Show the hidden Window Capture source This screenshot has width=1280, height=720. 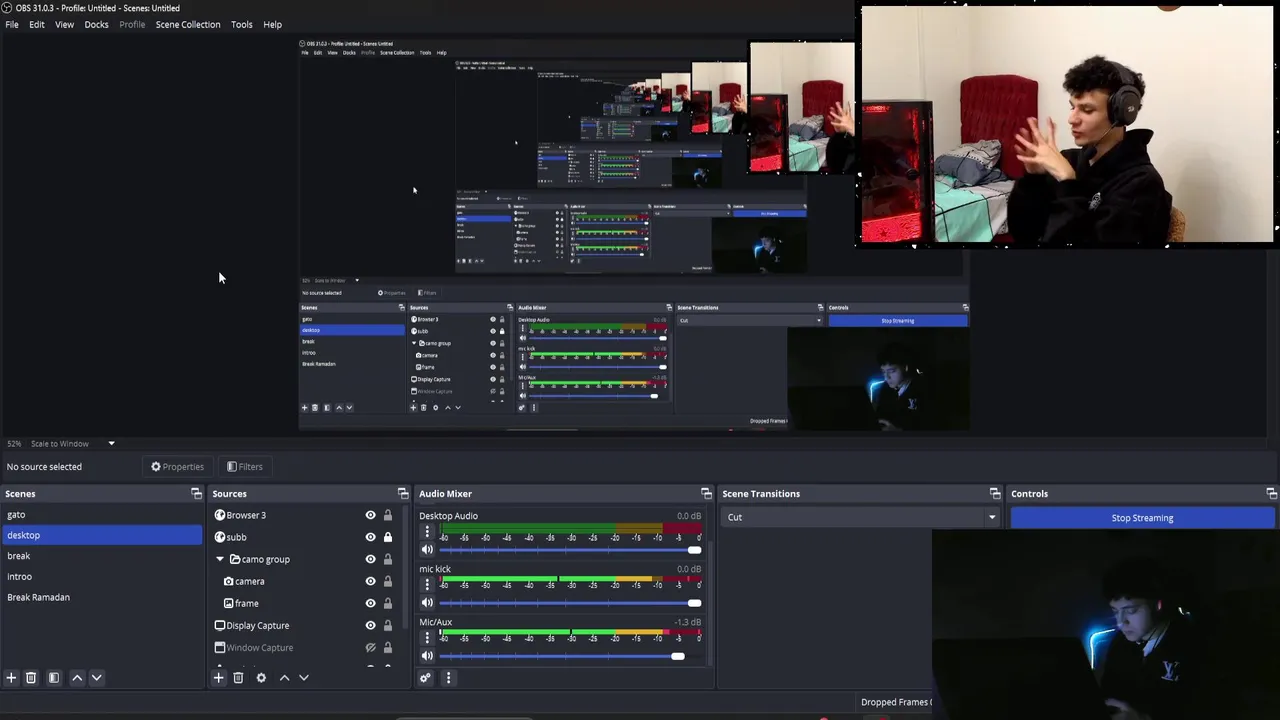point(370,647)
